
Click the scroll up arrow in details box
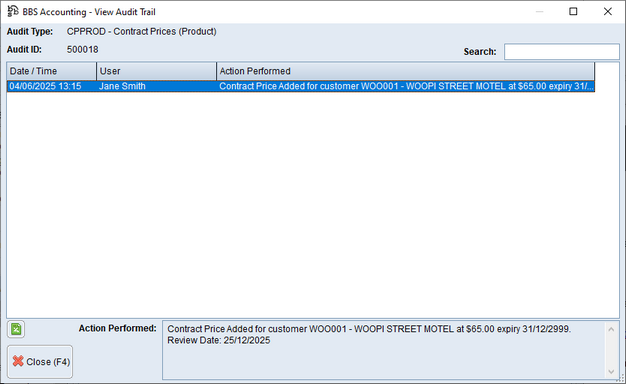tap(611, 329)
